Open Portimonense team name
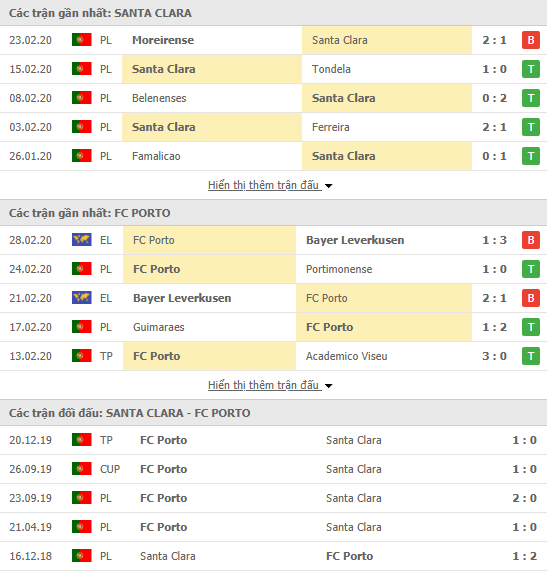The height and width of the screenshot is (573, 547). (x=339, y=269)
